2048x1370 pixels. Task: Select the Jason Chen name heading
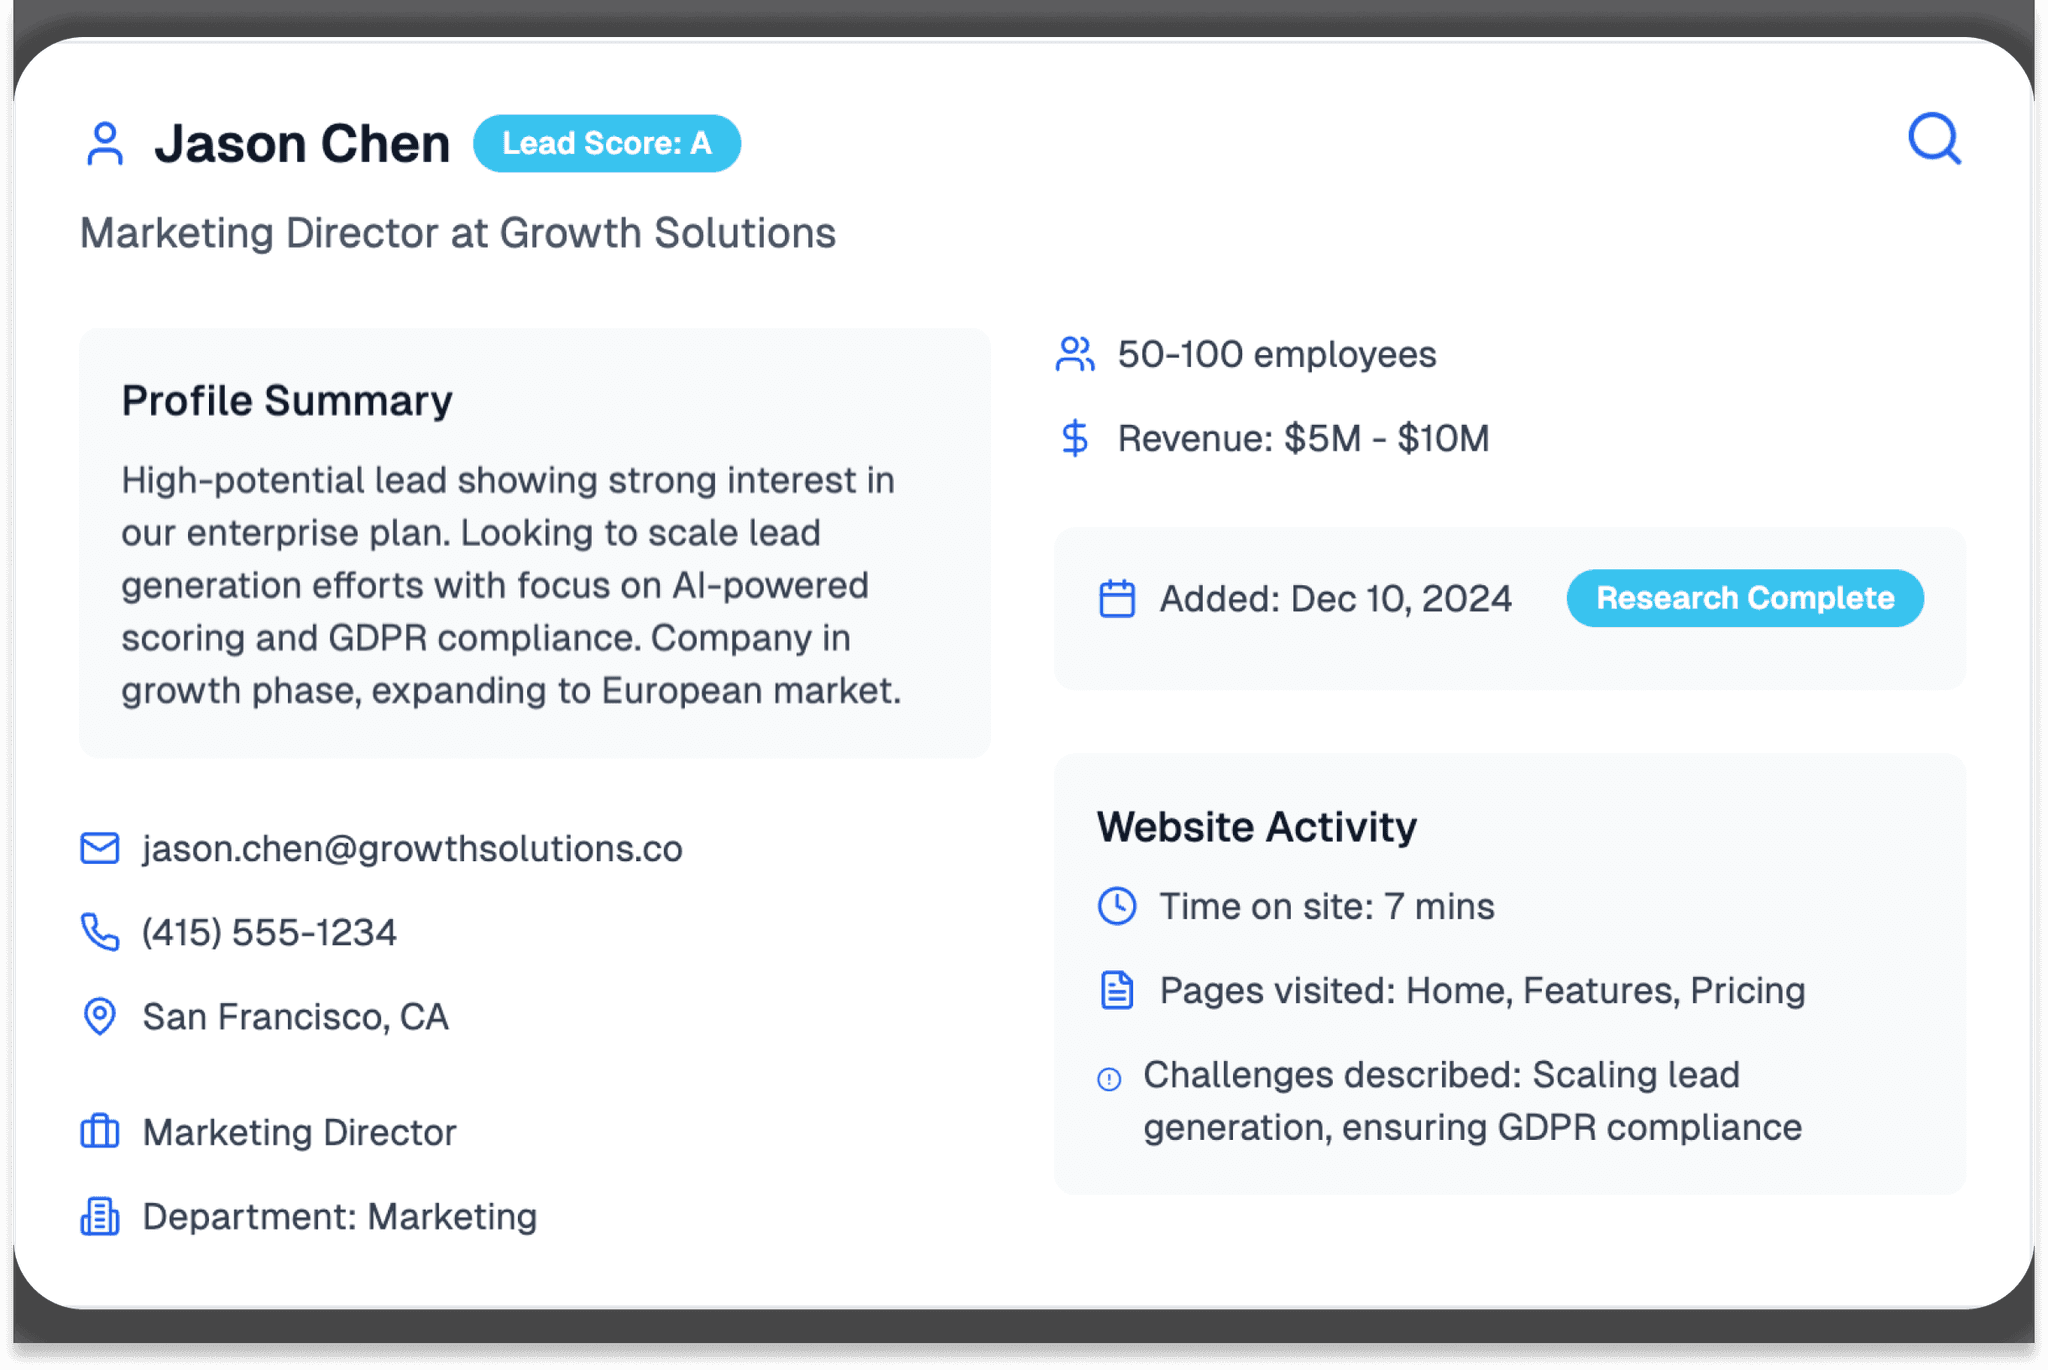302,143
